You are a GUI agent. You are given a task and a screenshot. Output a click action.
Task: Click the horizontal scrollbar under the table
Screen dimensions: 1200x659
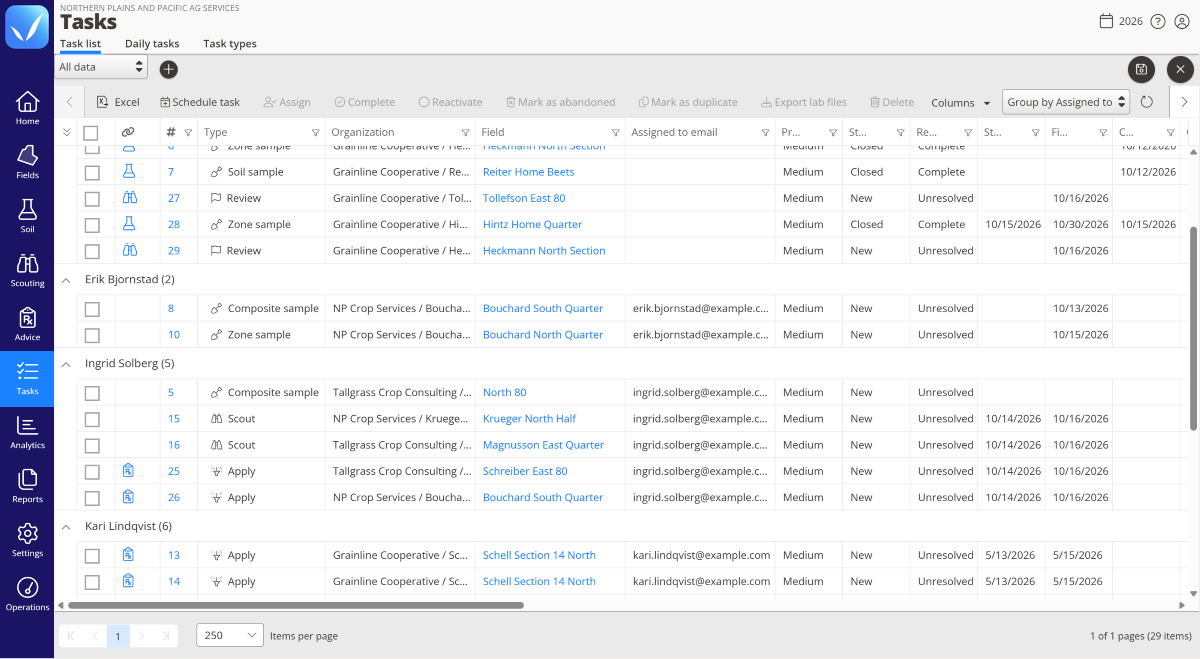[296, 605]
